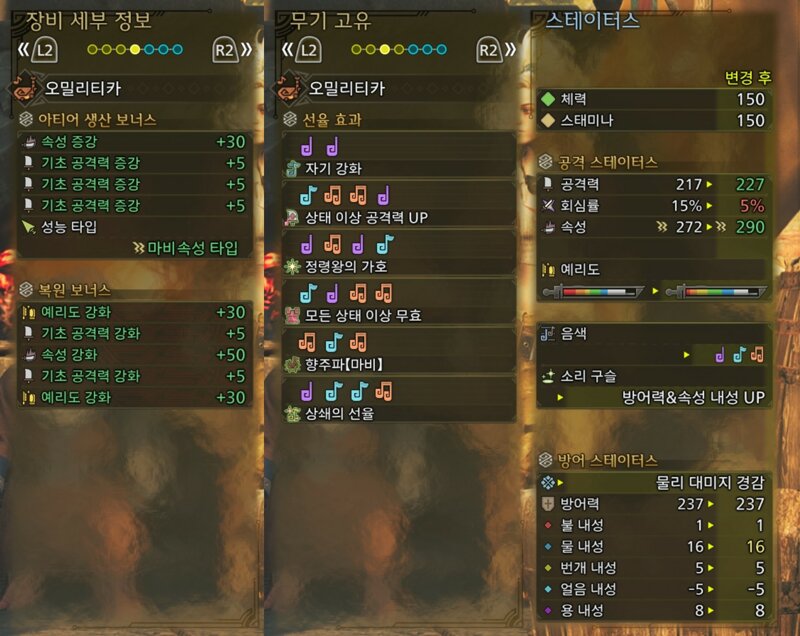This screenshot has width=800, height=636.
Task: Select the hunting horn icon beside 오밀리티카 in left panel
Action: (x=24, y=88)
